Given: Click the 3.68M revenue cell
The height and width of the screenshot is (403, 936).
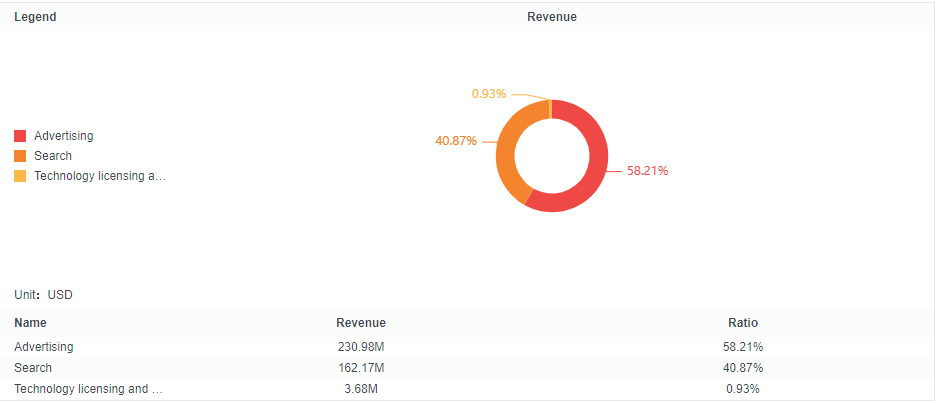Looking at the screenshot, I should point(361,389).
